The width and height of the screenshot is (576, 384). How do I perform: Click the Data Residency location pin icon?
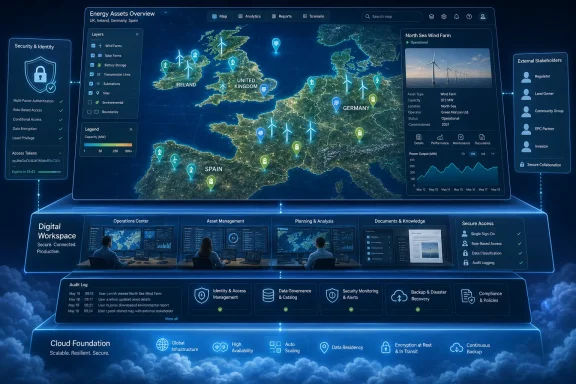coord(324,347)
